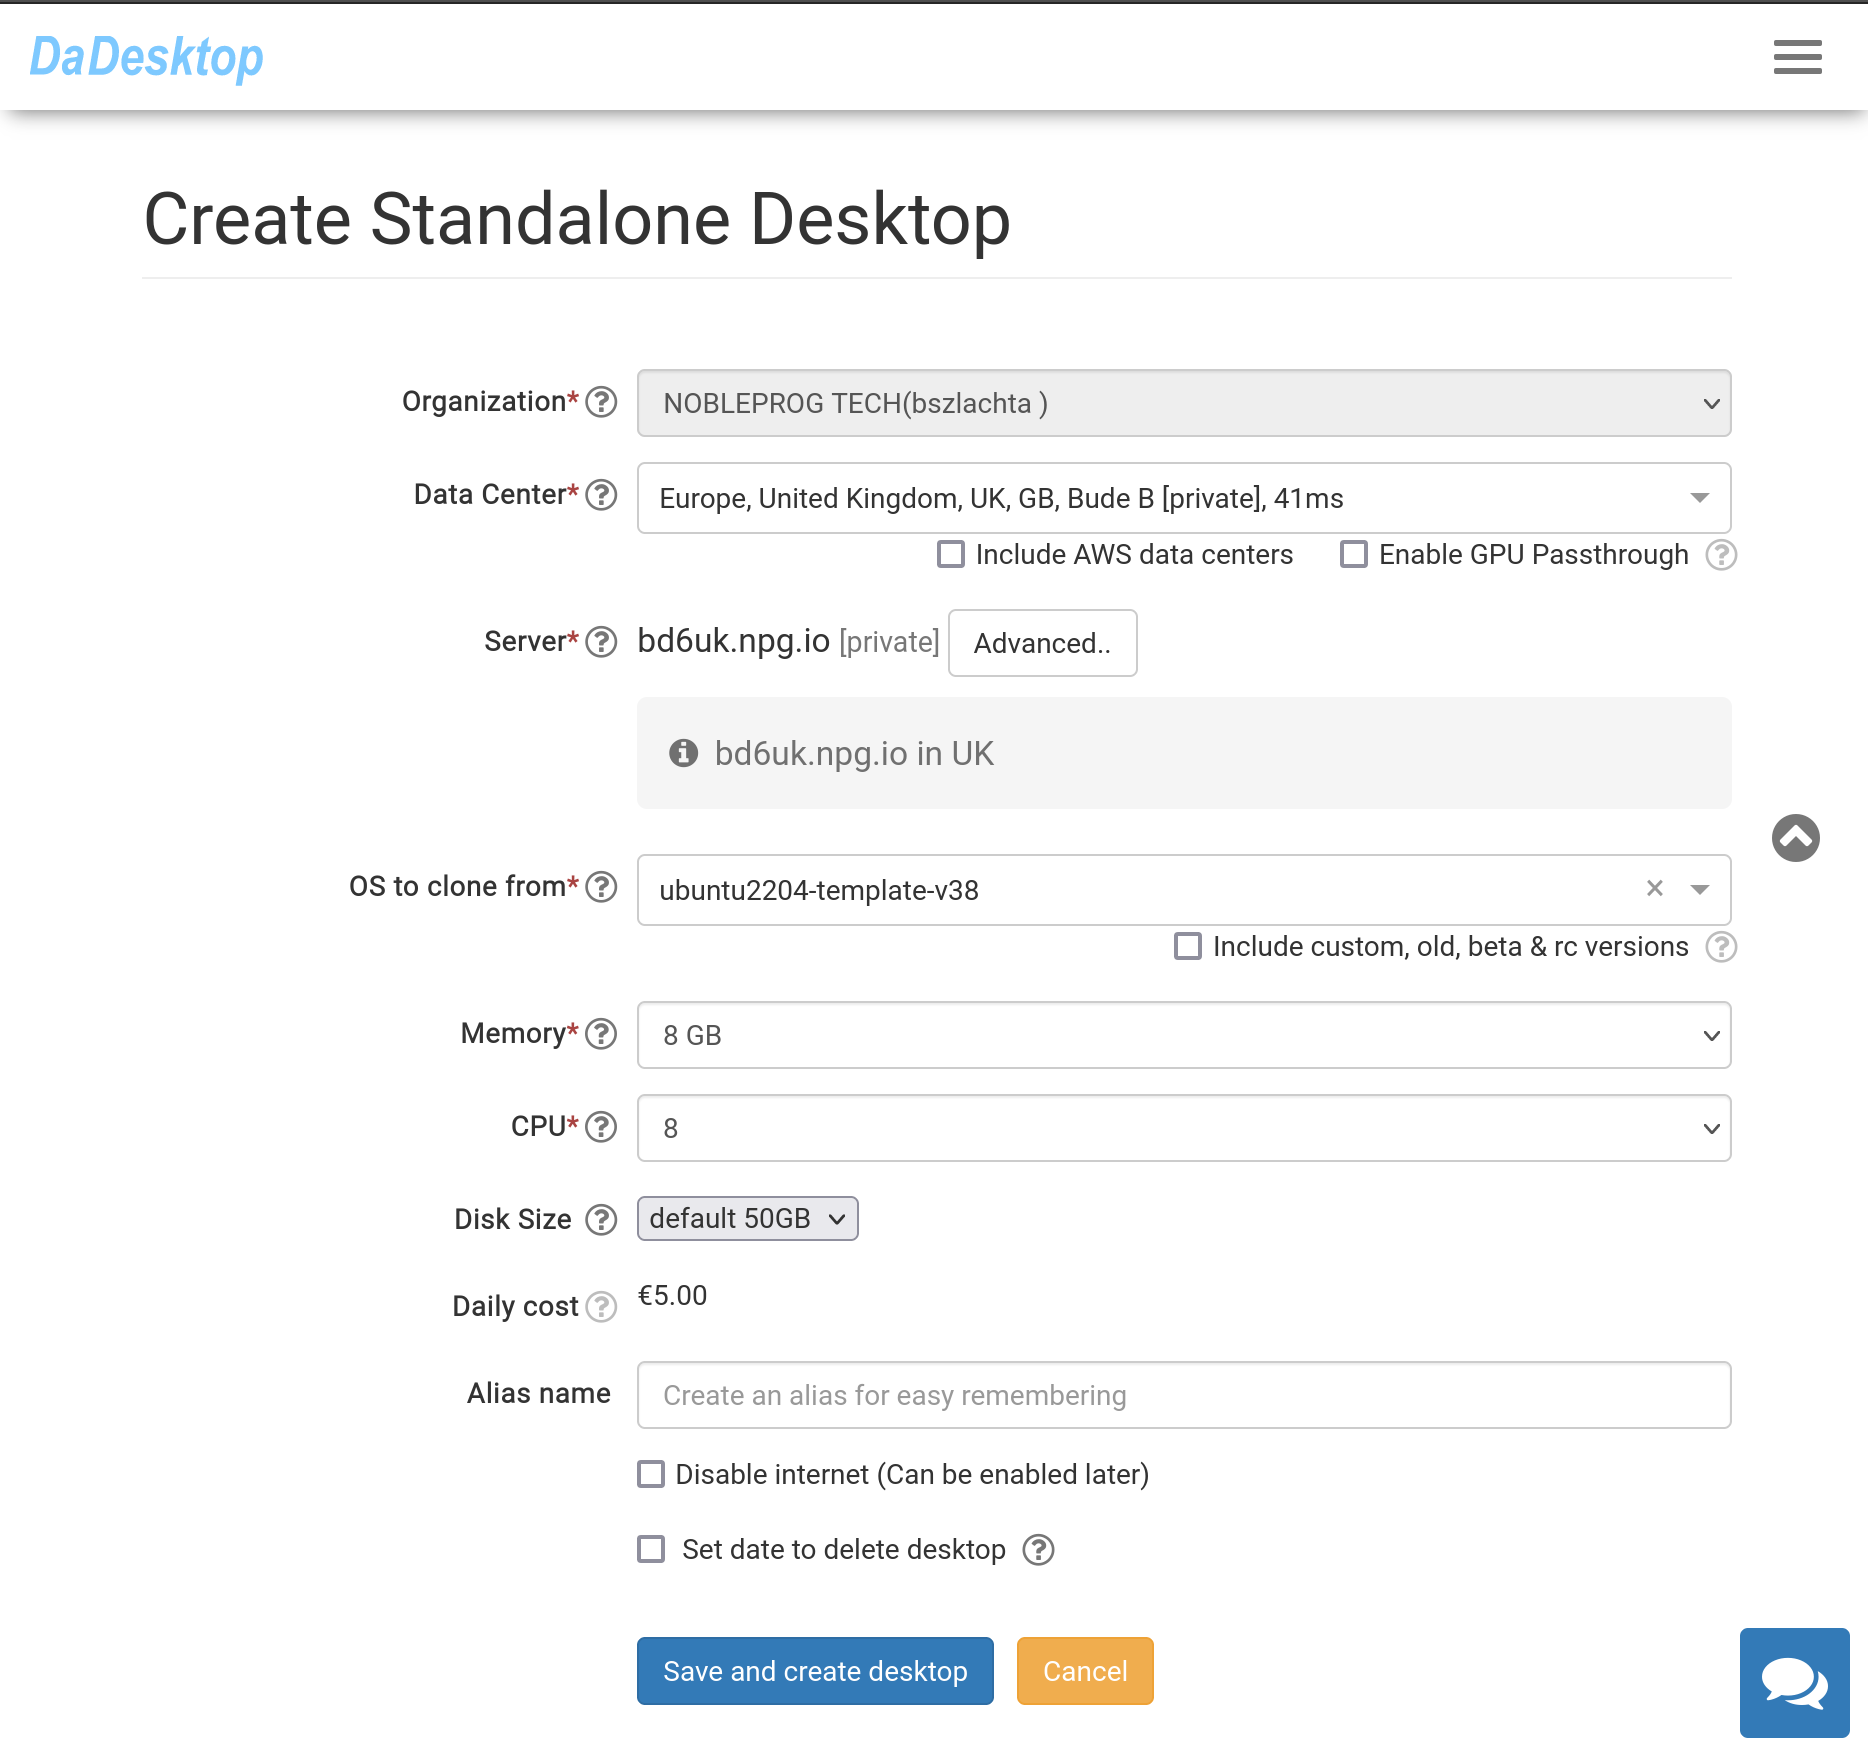Enable Set date to delete desktop
Image resolution: width=1868 pixels, height=1753 pixels.
(651, 1549)
